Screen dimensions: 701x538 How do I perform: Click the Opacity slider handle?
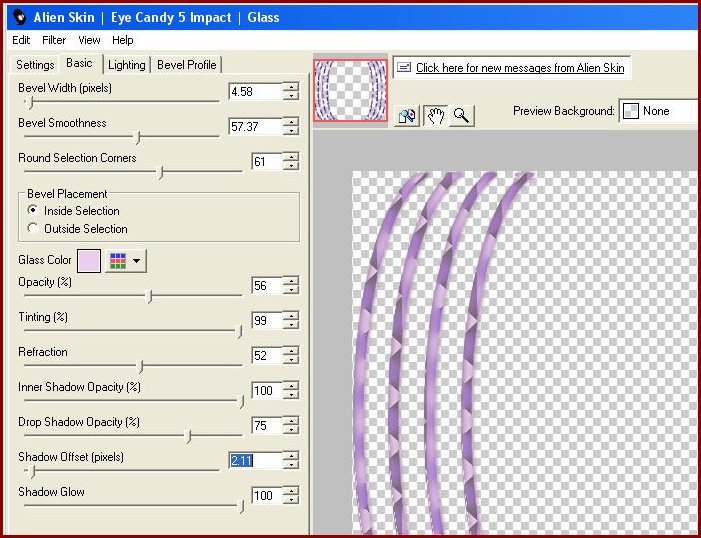(x=150, y=297)
